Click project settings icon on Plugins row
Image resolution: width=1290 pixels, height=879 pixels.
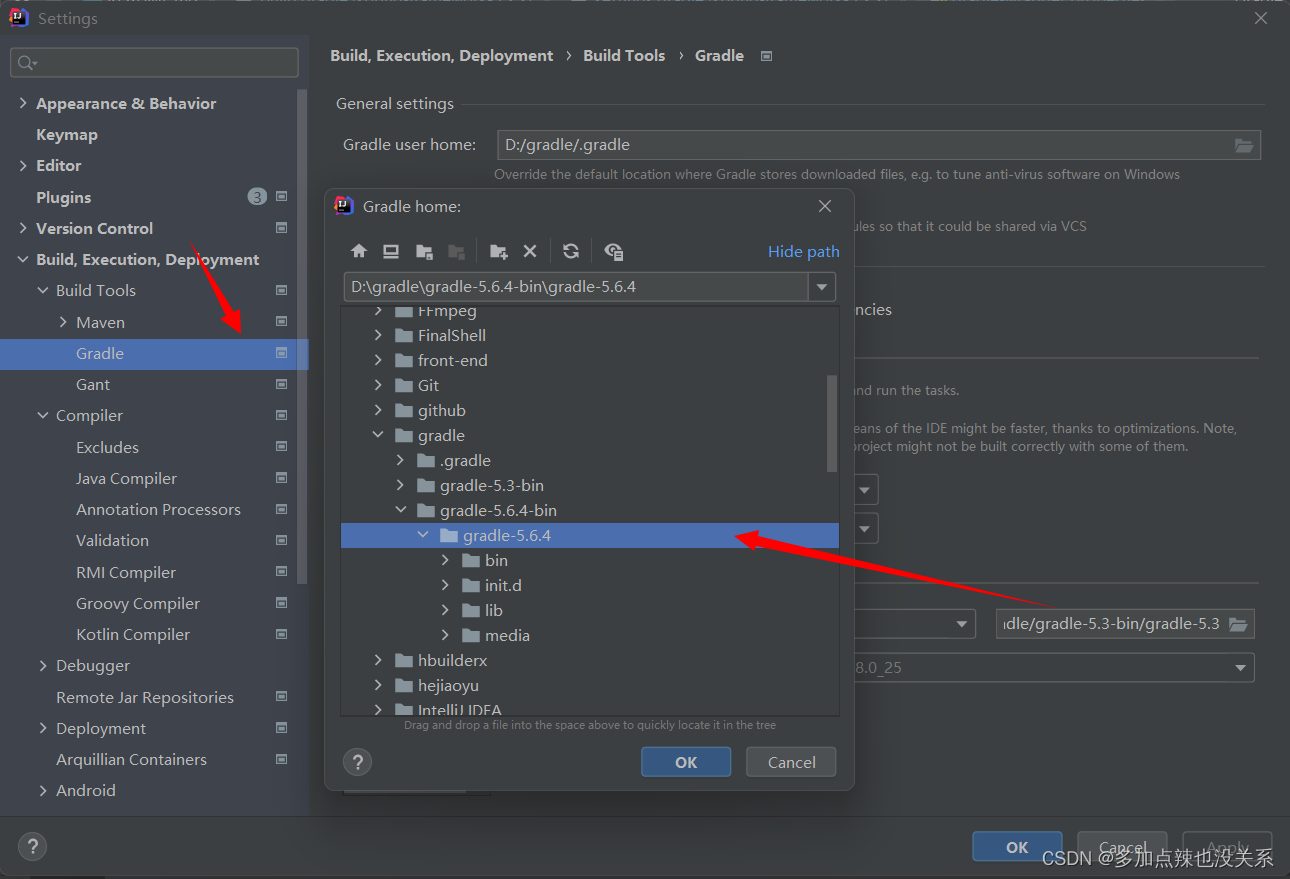(281, 197)
